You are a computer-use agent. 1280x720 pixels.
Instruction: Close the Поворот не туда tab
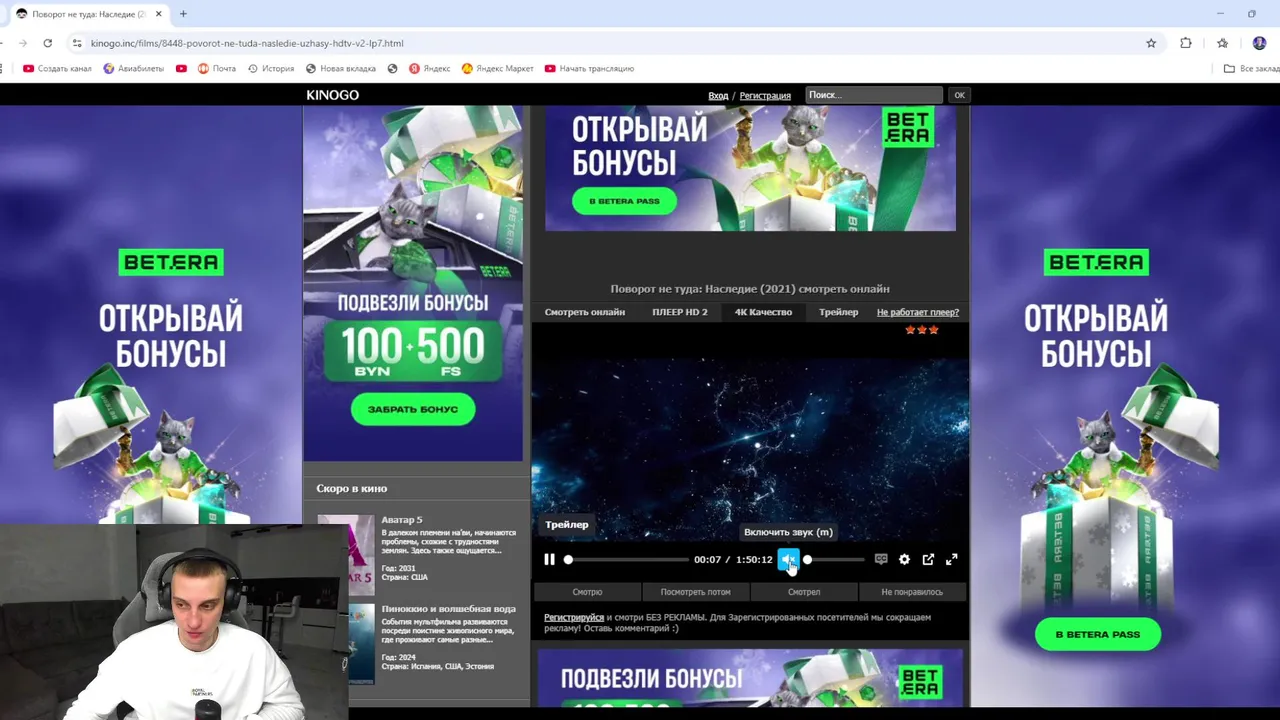pos(158,14)
